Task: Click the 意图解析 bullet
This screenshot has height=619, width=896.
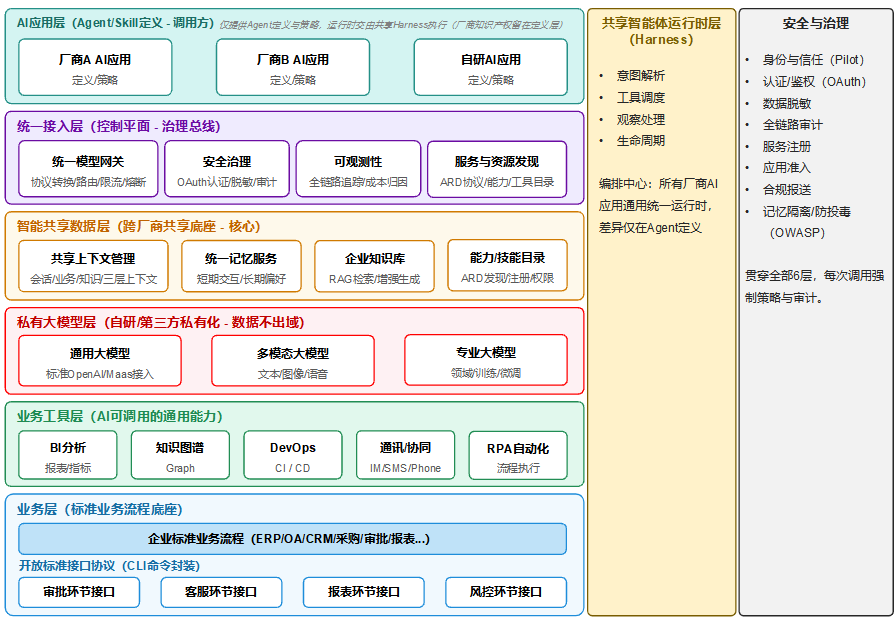Action: [641, 75]
